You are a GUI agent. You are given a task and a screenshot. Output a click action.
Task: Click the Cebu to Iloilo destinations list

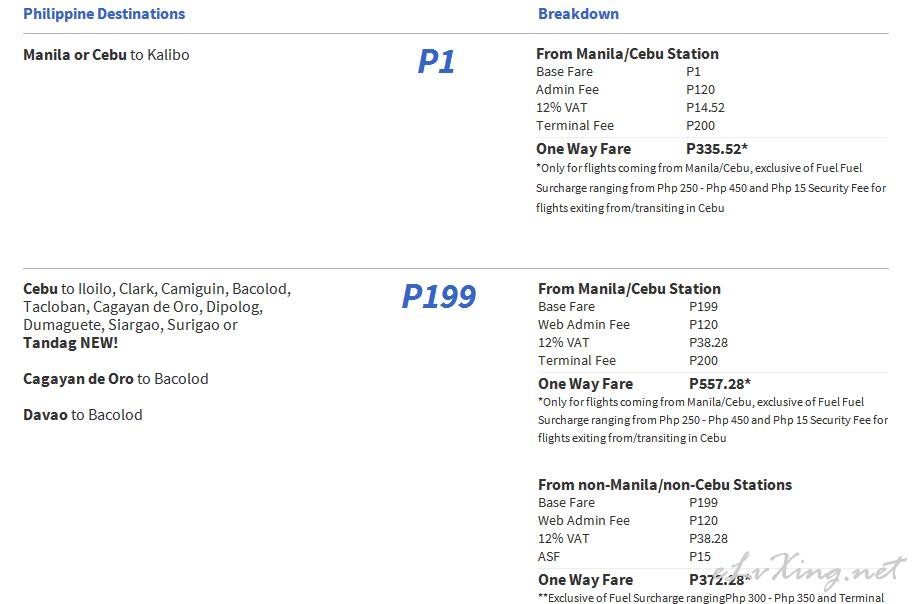pyautogui.click(x=157, y=316)
